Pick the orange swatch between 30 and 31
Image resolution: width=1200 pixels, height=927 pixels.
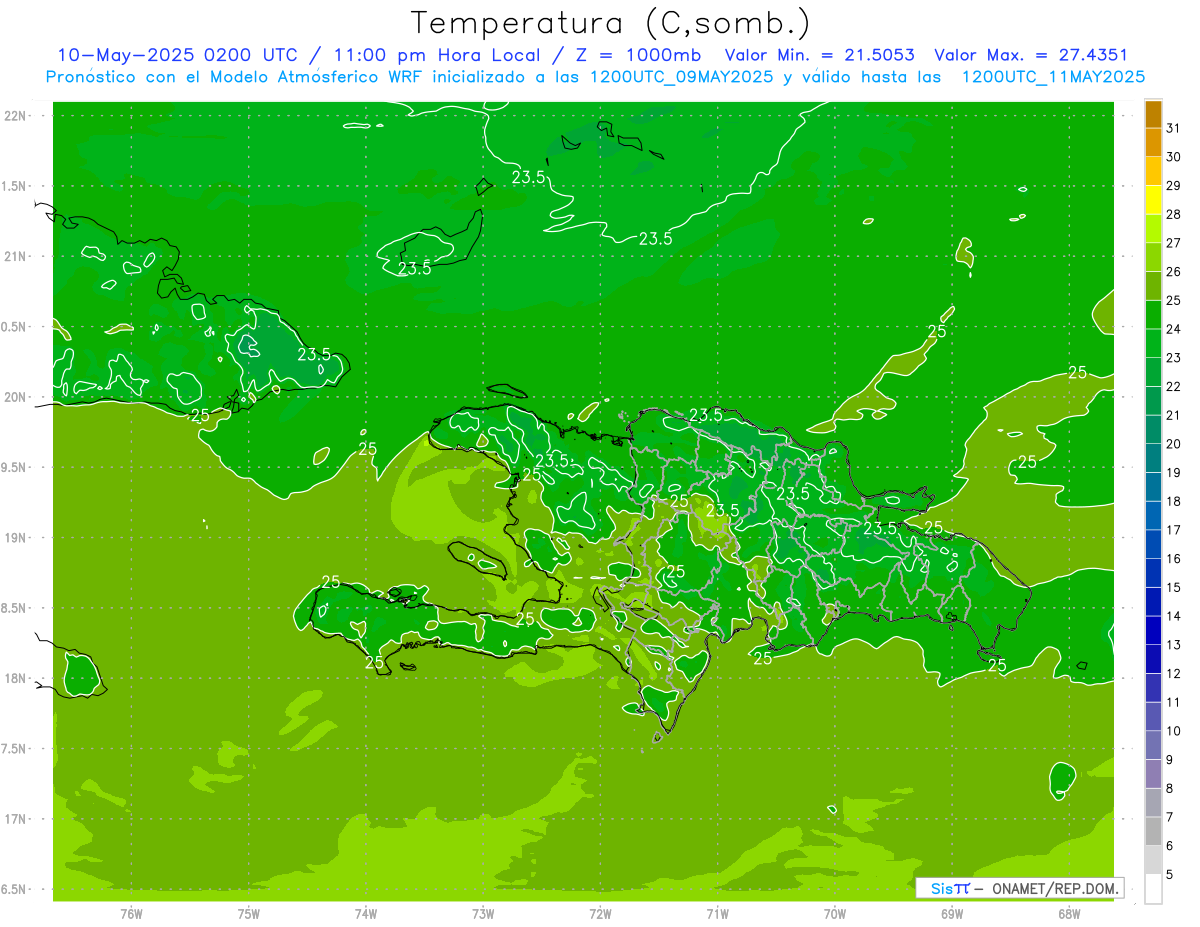pyautogui.click(x=1153, y=143)
